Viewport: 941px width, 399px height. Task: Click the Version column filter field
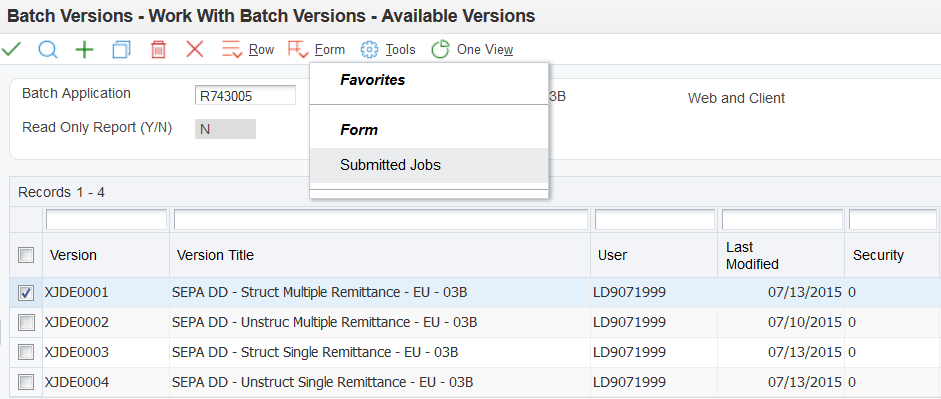point(106,220)
